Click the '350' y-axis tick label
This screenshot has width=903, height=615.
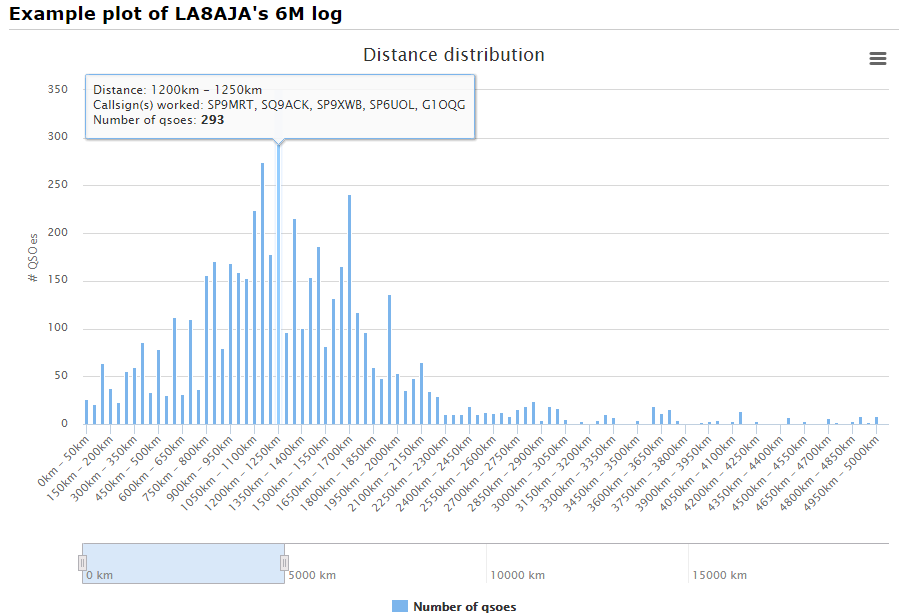click(x=58, y=88)
